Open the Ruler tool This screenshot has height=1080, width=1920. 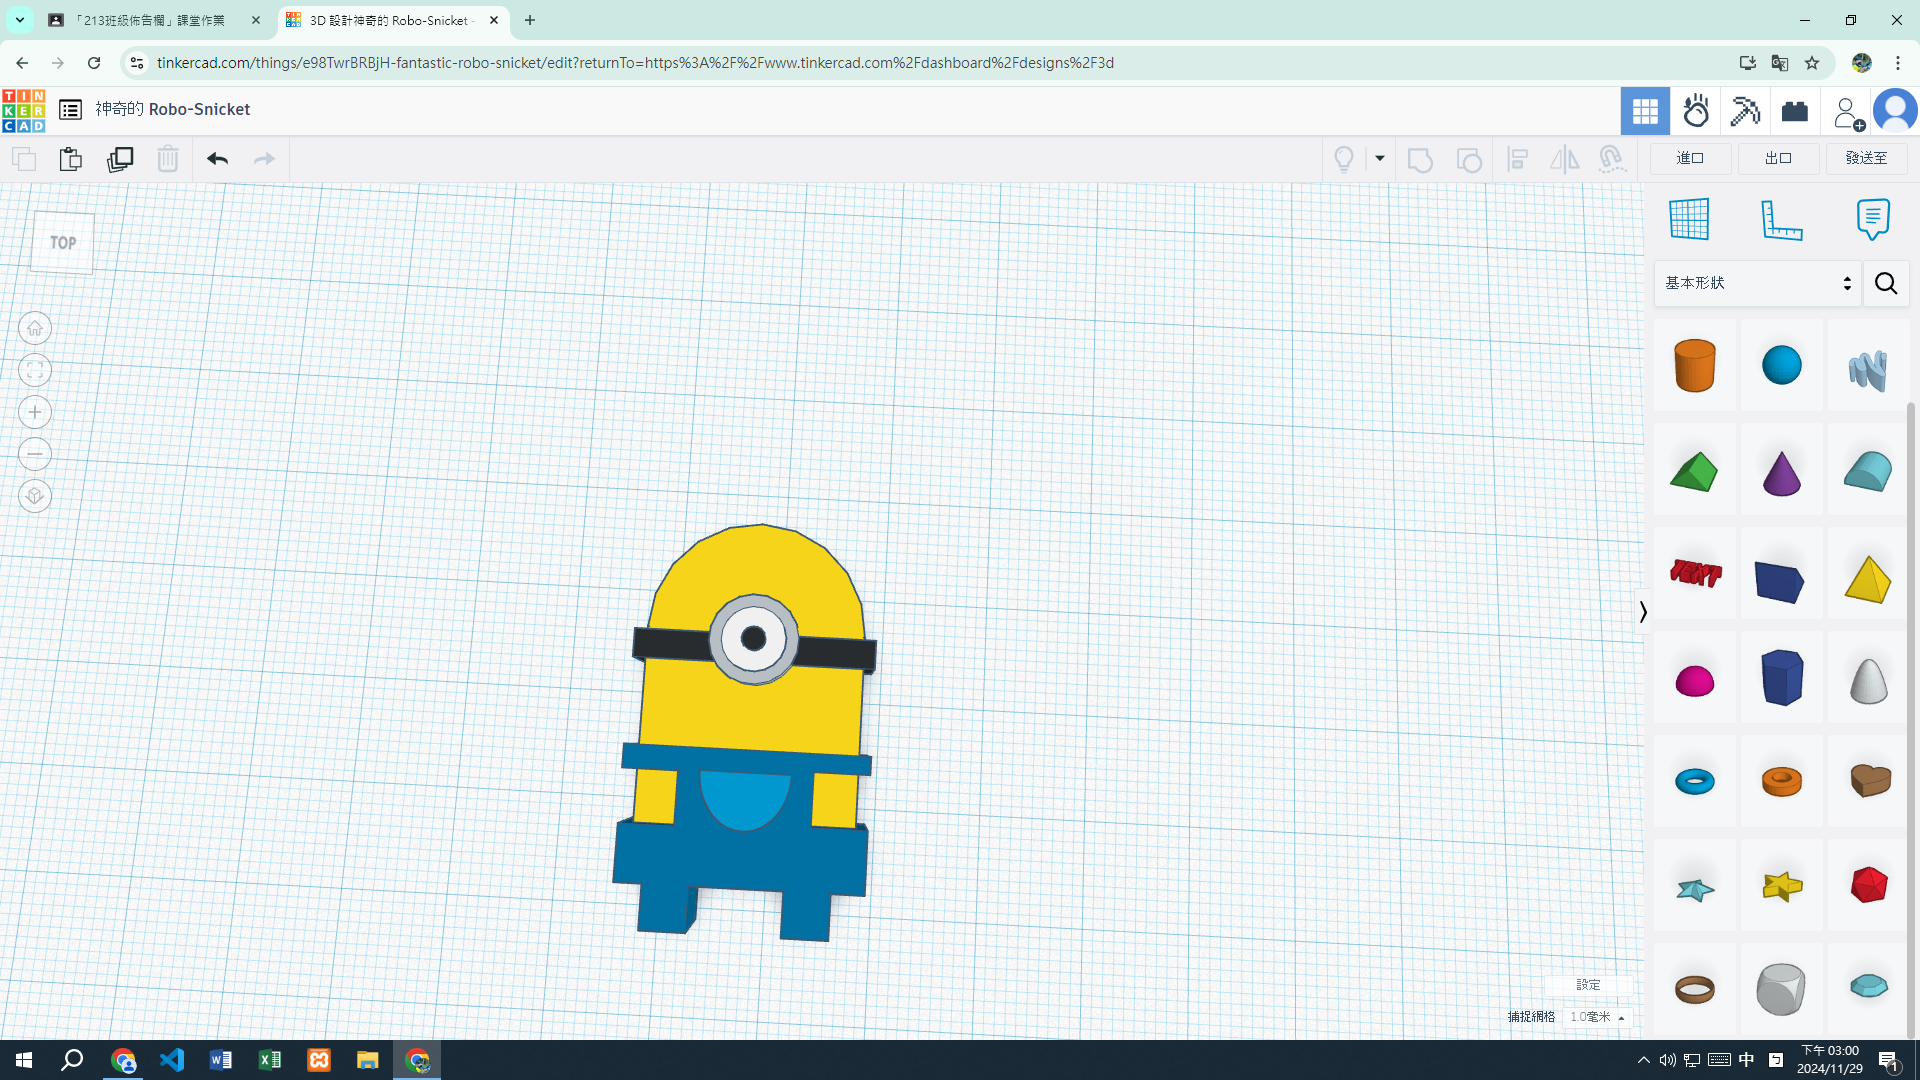pyautogui.click(x=1781, y=219)
